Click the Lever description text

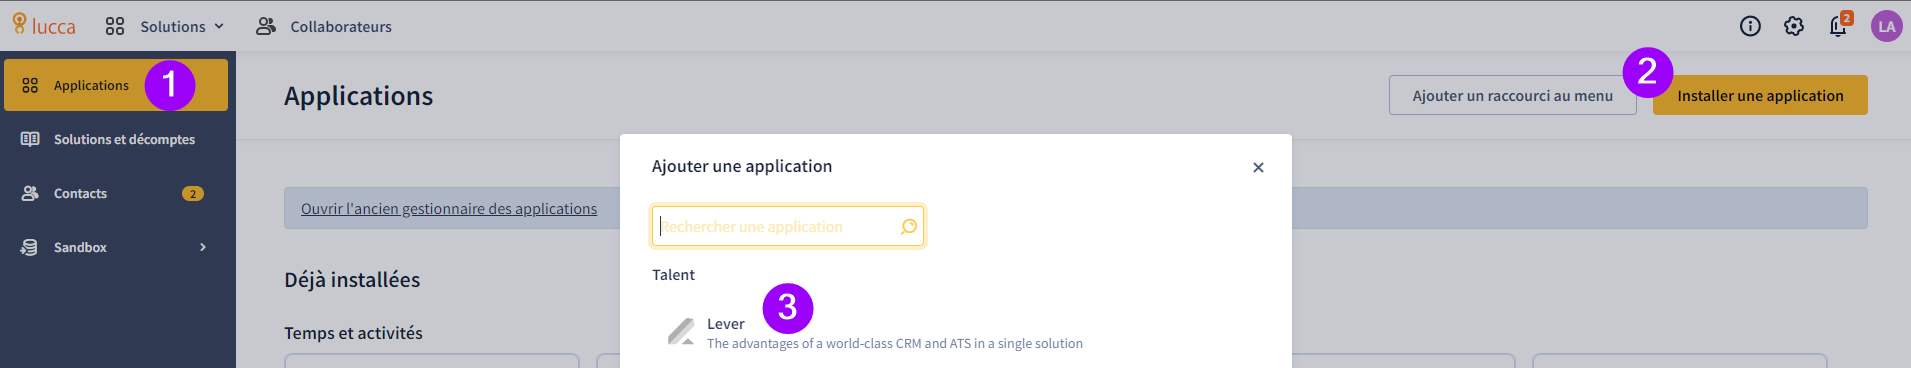click(x=895, y=343)
